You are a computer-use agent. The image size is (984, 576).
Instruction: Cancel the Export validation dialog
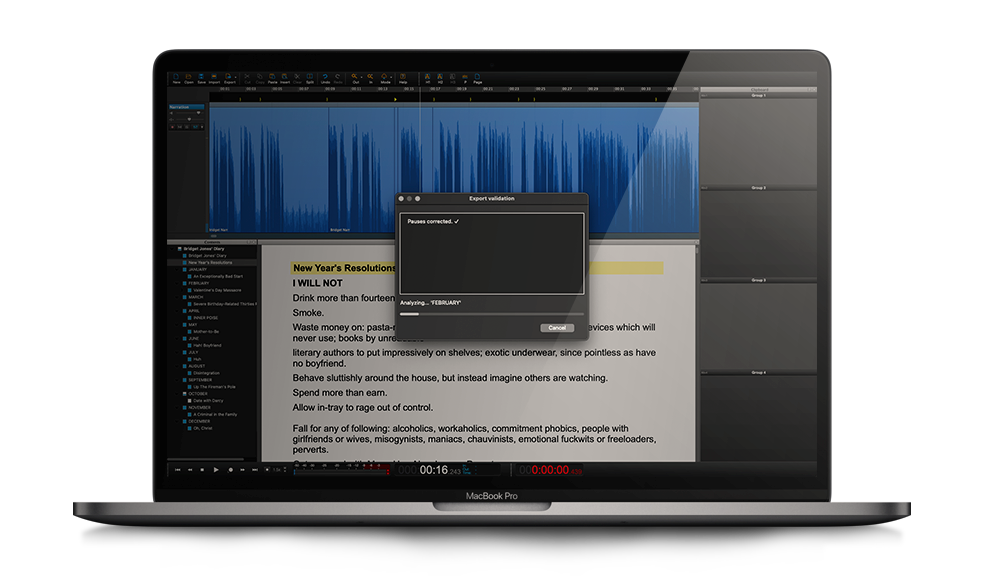pos(557,328)
